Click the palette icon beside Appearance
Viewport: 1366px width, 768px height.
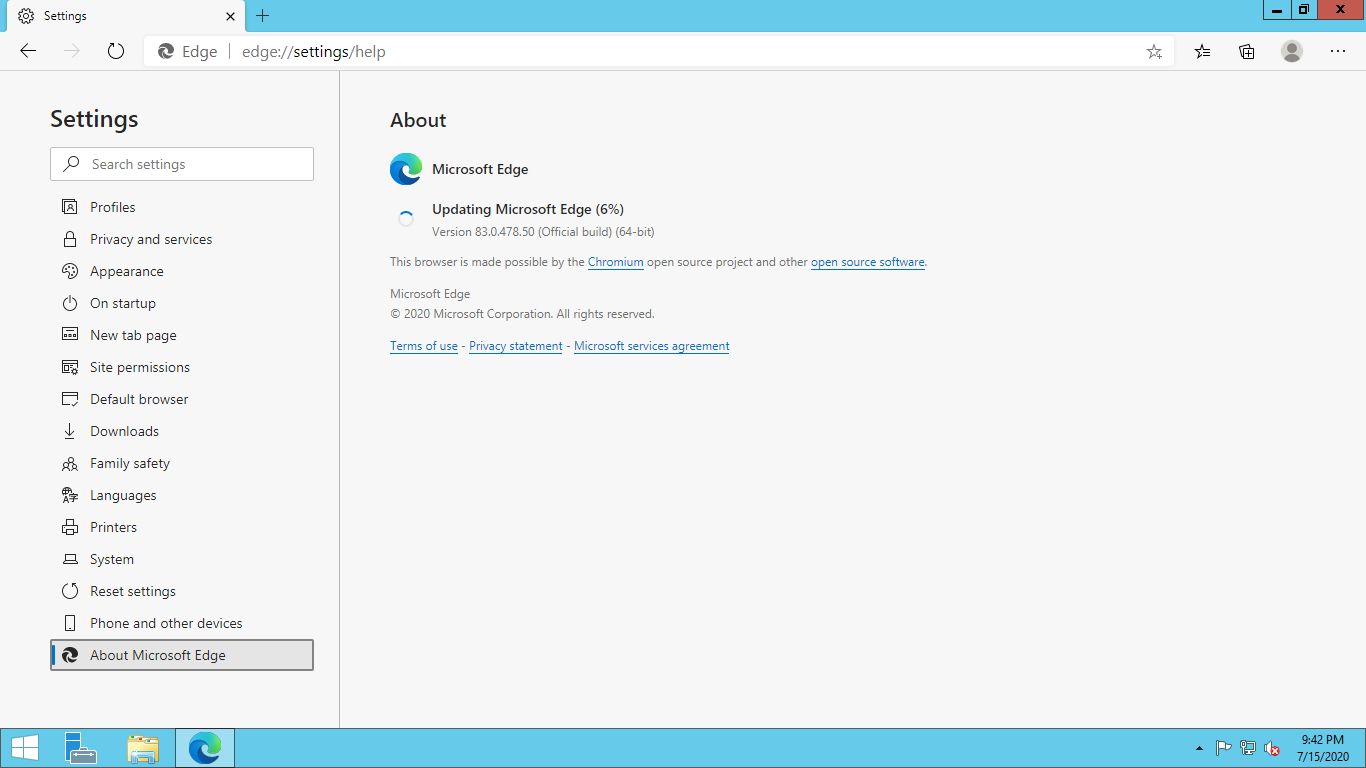pos(70,271)
